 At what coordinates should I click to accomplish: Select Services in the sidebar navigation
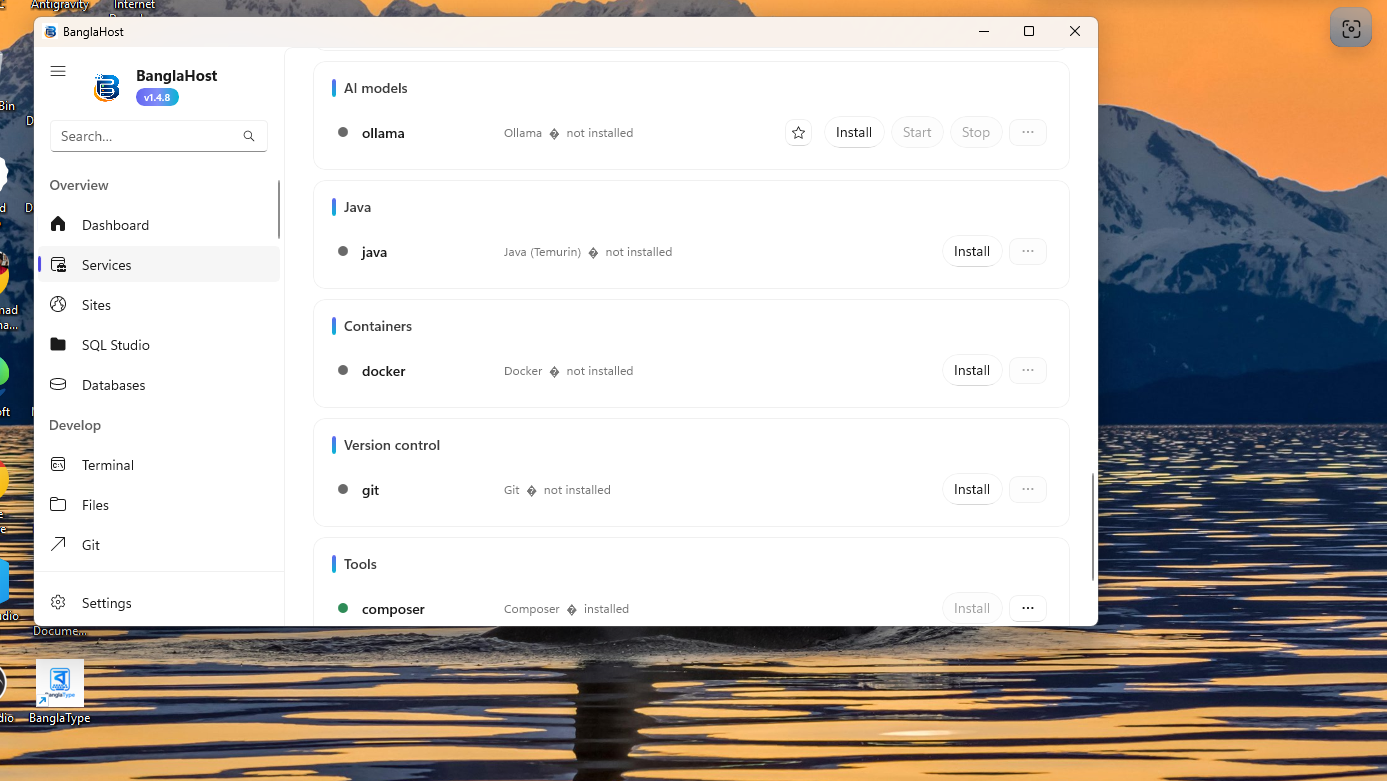[x=158, y=265]
